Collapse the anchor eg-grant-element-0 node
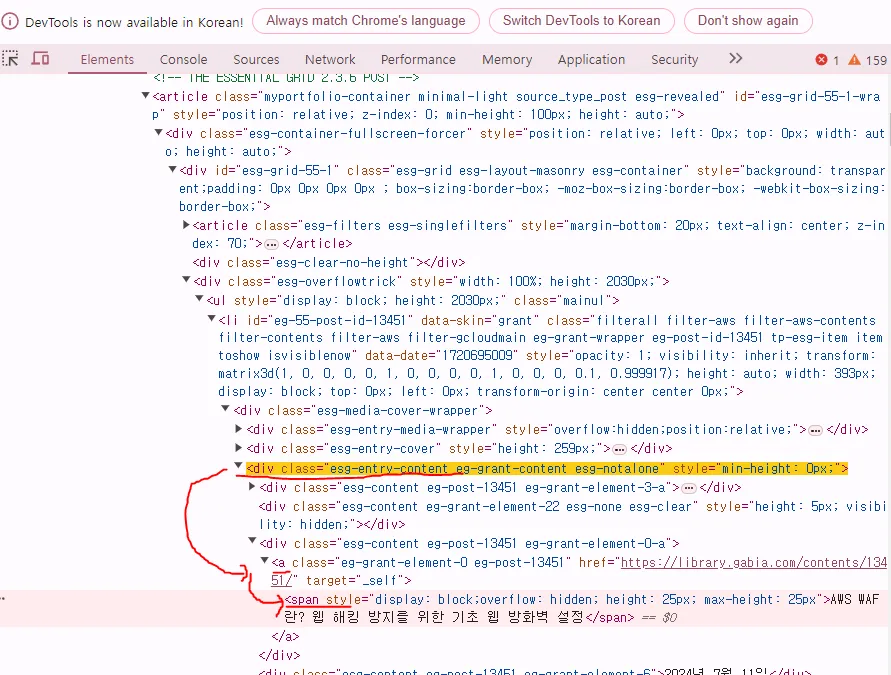 (264, 561)
